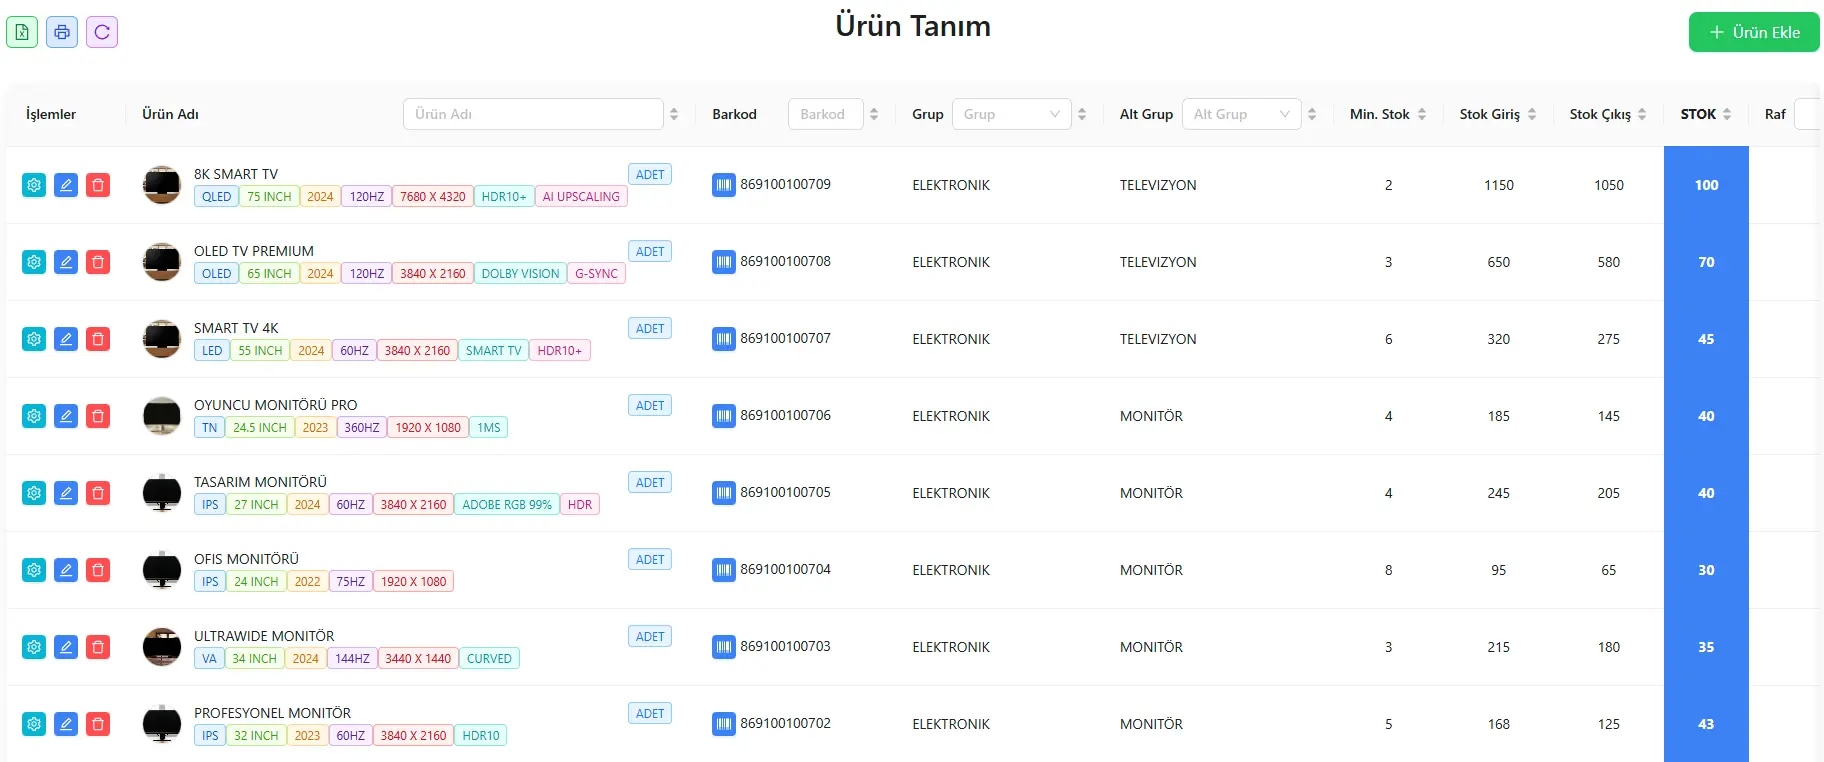The image size is (1824, 762).
Task: Open the Alt Grup filter dropdown
Action: point(1241,114)
